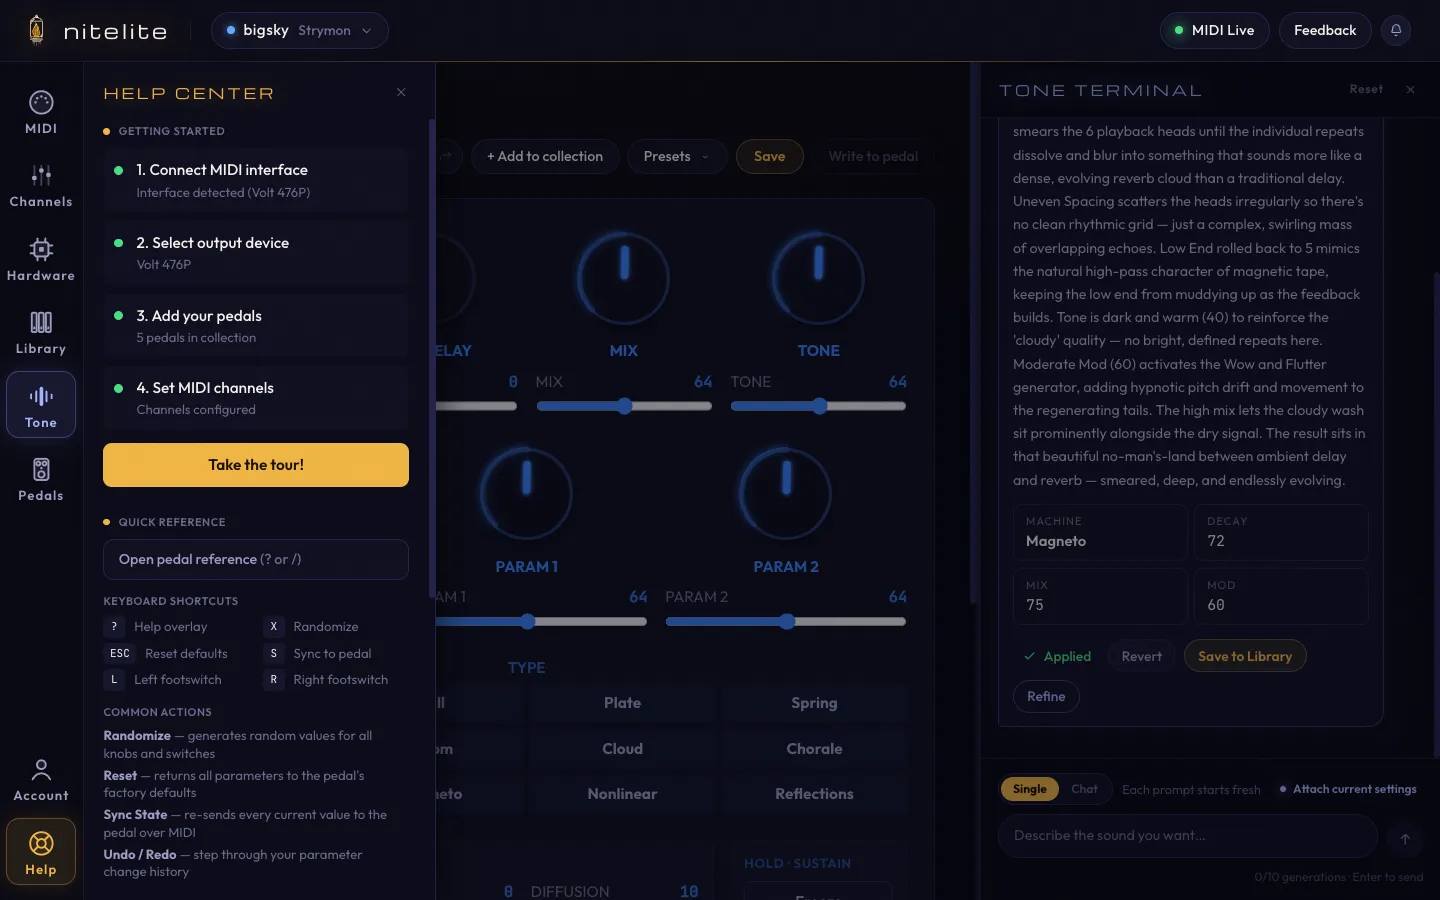The image size is (1440, 900).
Task: Click the ESC Reset defaults shortcut
Action: click(120, 654)
